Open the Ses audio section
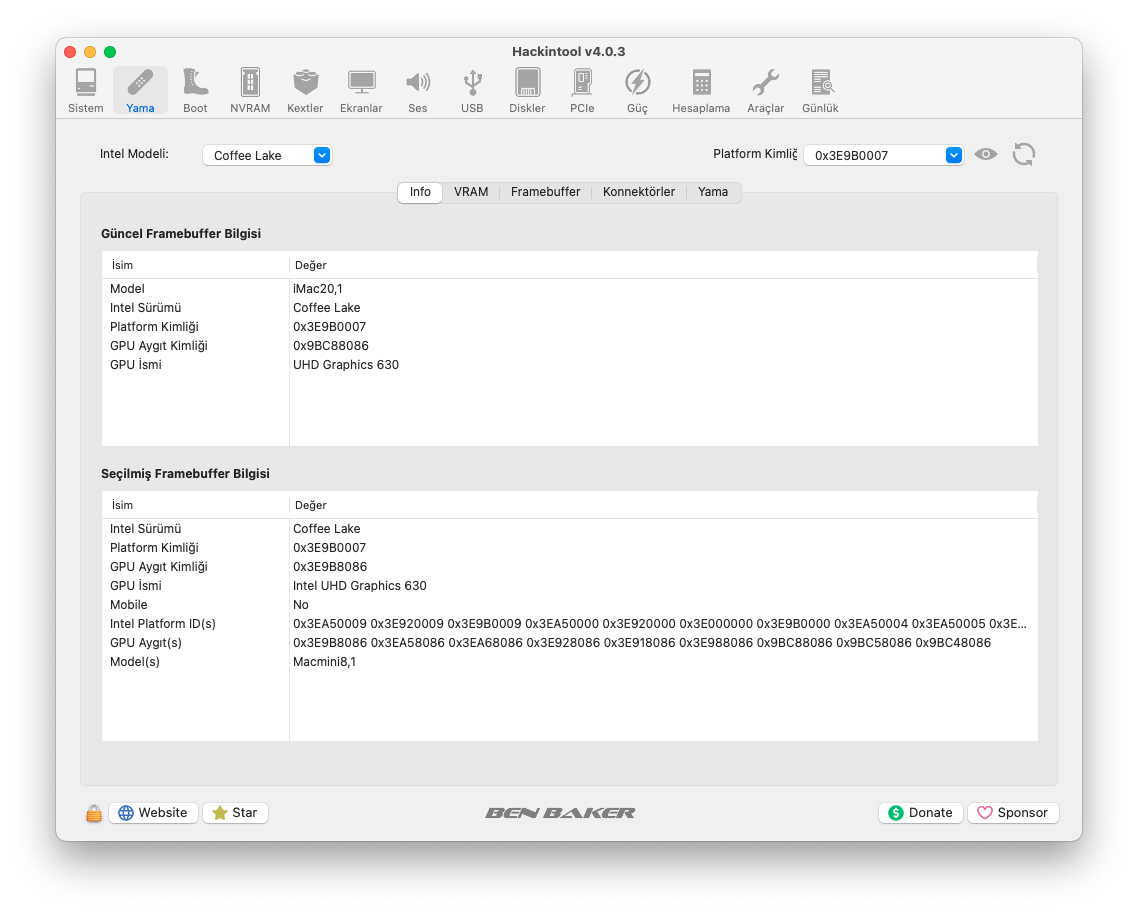This screenshot has width=1138, height=915. 417,90
